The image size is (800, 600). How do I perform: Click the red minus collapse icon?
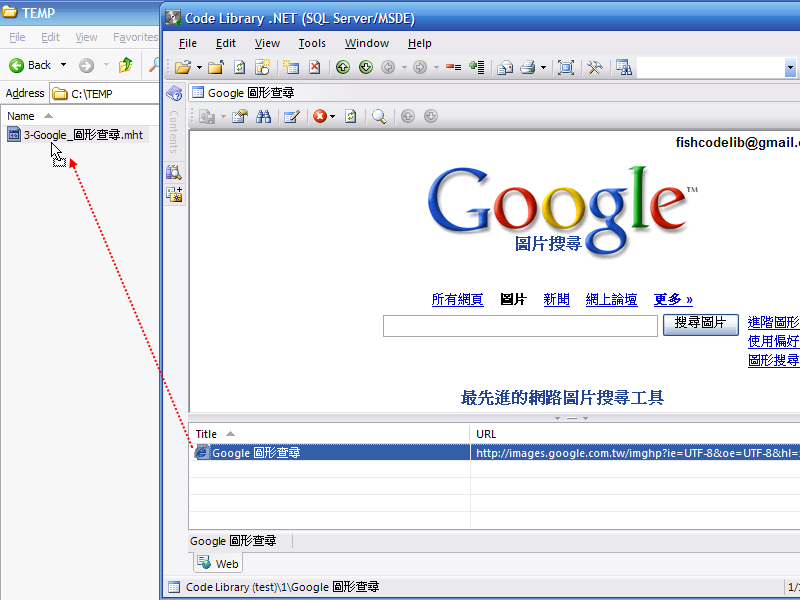[453, 67]
